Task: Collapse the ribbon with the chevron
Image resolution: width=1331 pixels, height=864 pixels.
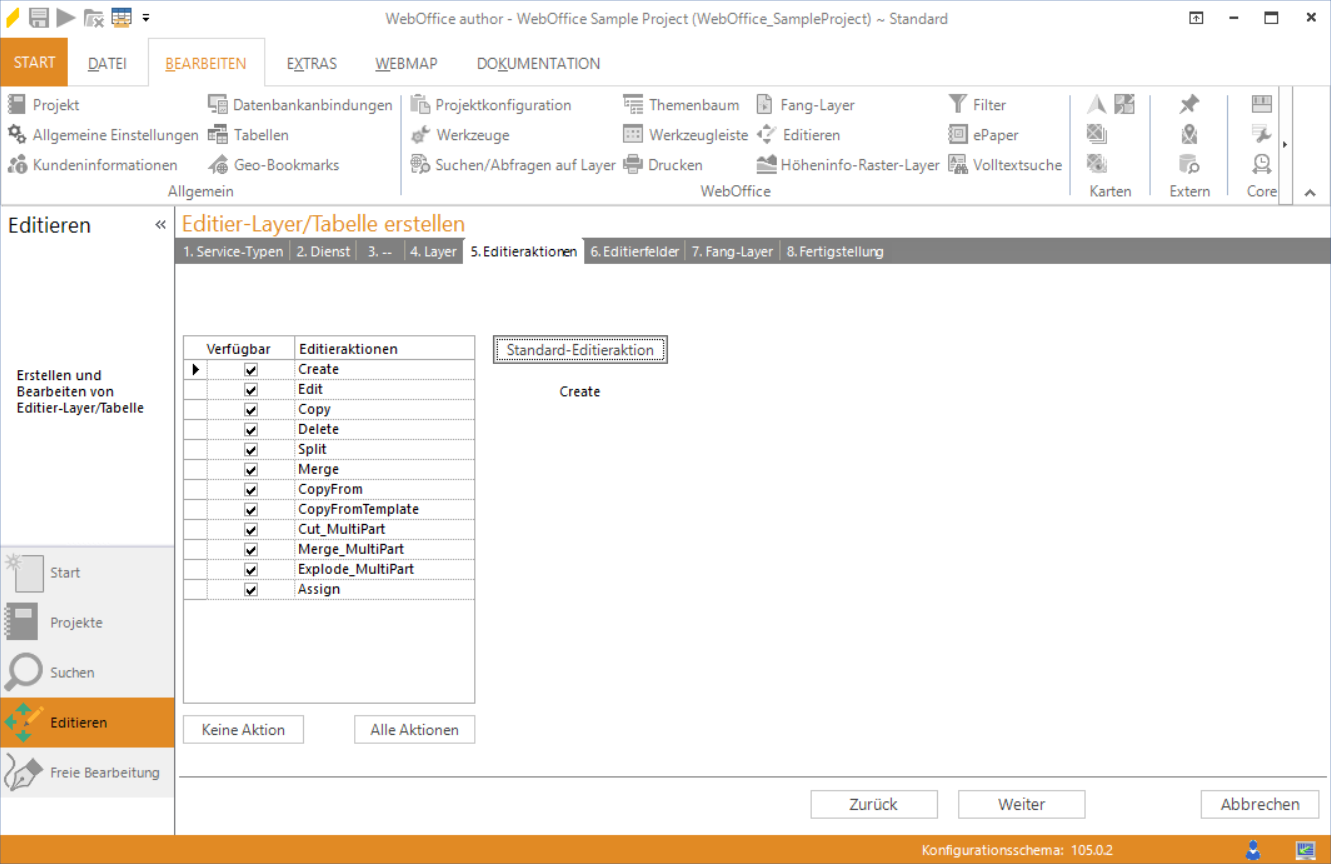Action: (x=1310, y=193)
